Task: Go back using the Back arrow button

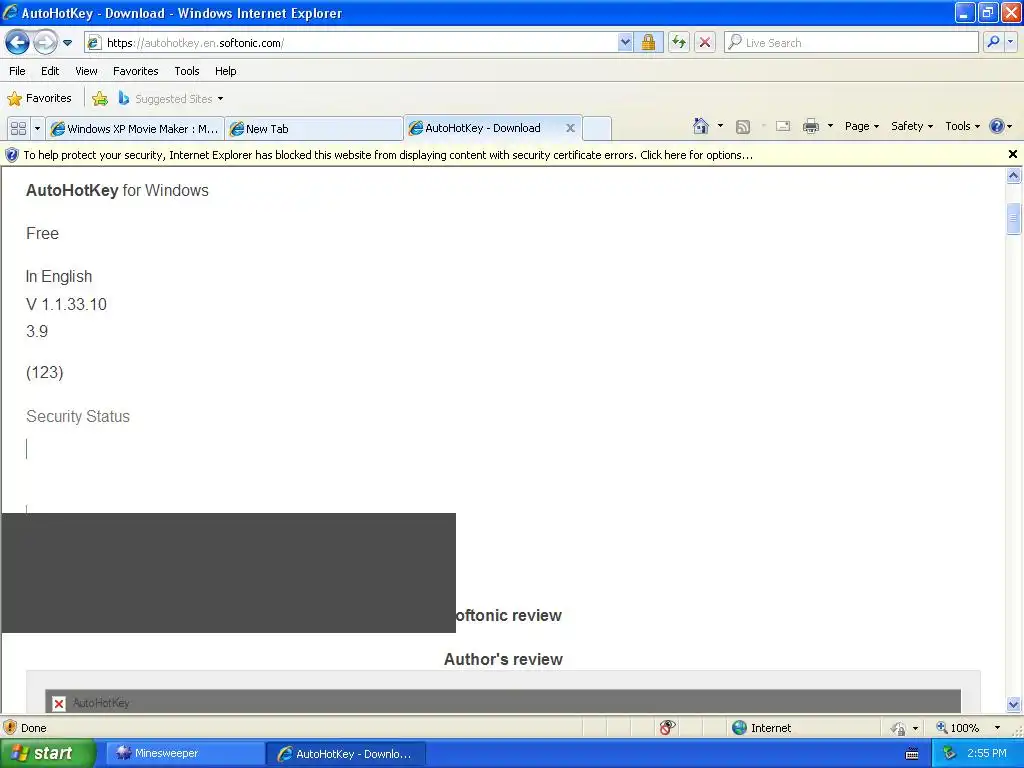Action: point(17,43)
